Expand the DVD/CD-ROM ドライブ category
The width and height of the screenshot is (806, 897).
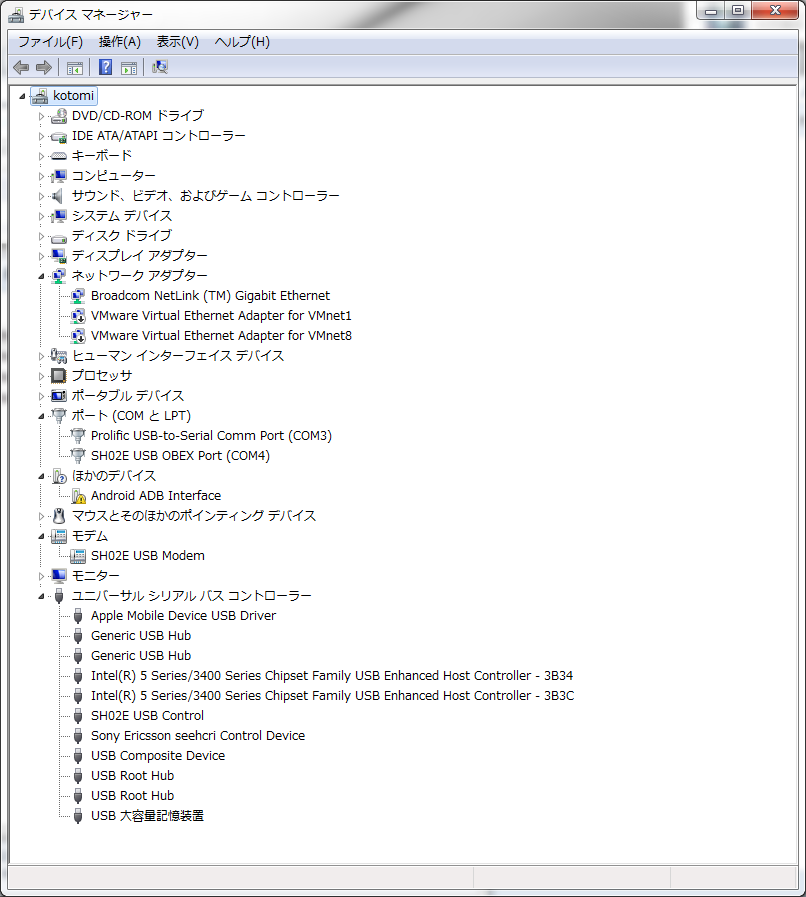point(42,116)
